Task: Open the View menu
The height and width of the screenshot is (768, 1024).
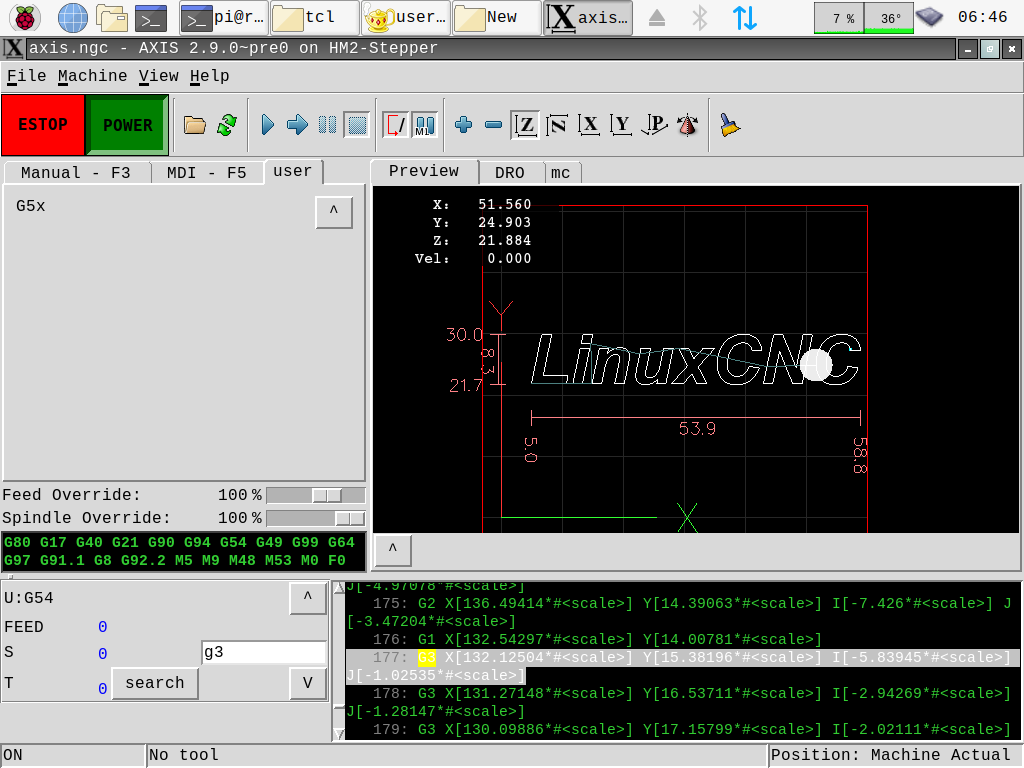Action: coord(159,76)
